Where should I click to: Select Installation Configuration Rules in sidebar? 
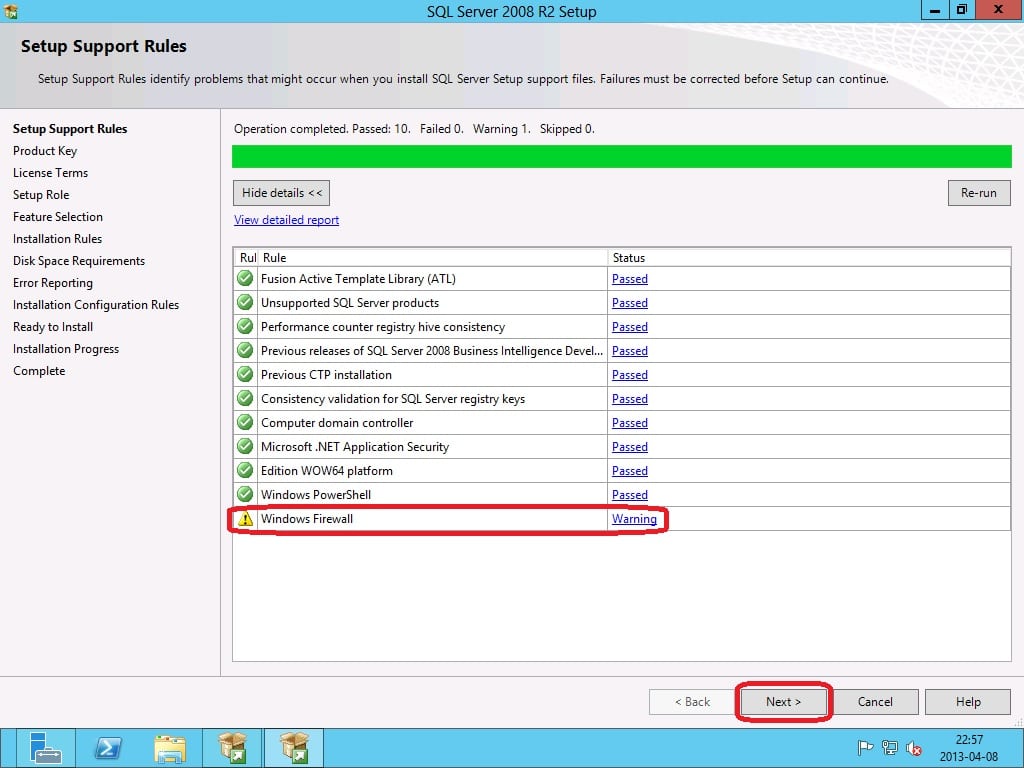click(96, 305)
